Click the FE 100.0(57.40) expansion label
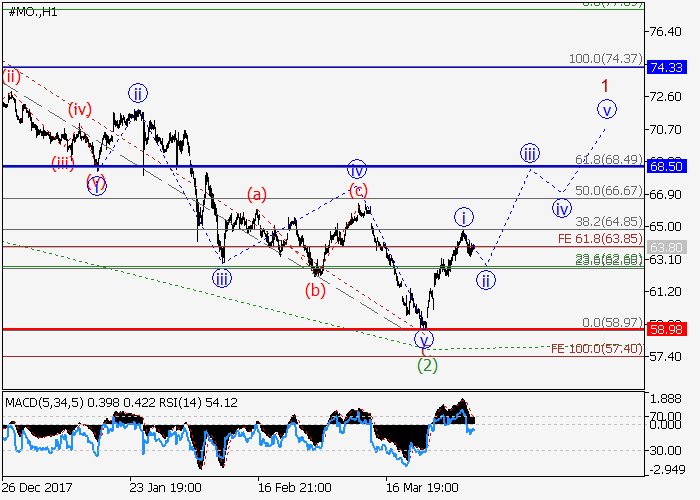Viewport: 700px width, 500px height. tap(595, 348)
